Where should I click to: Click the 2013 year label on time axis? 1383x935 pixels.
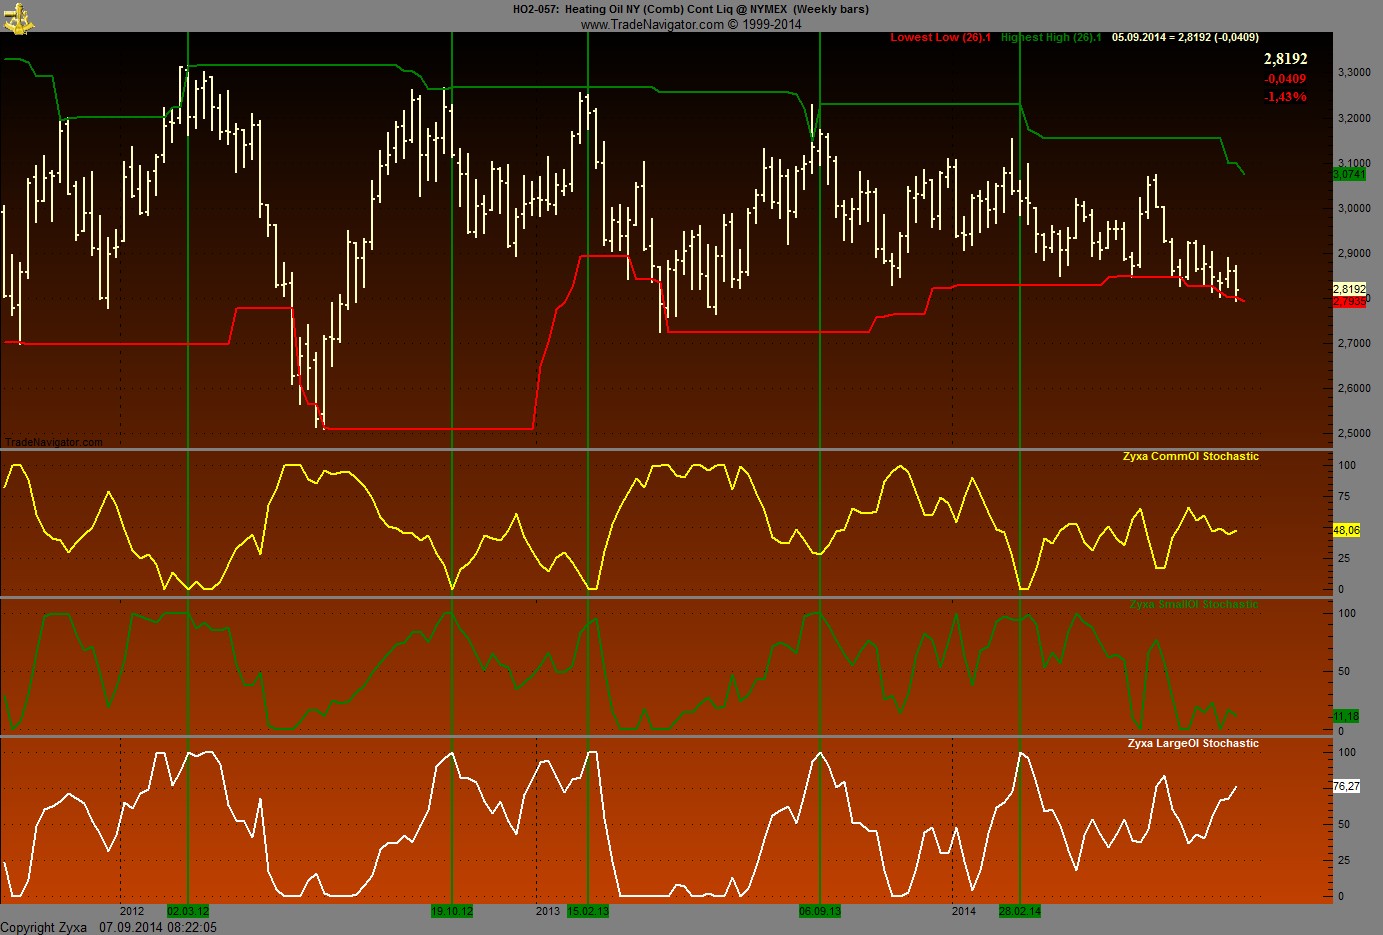point(548,911)
